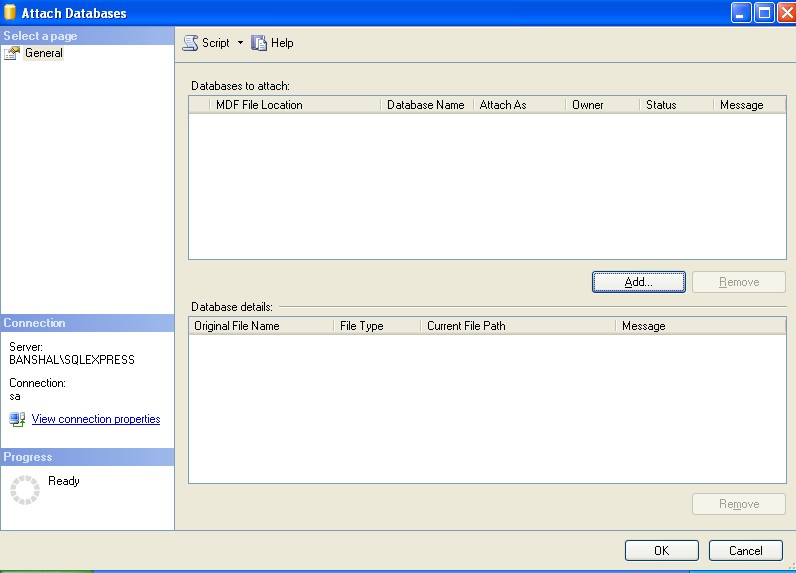
Task: Maximize the Attach Databases window
Action: [763, 13]
